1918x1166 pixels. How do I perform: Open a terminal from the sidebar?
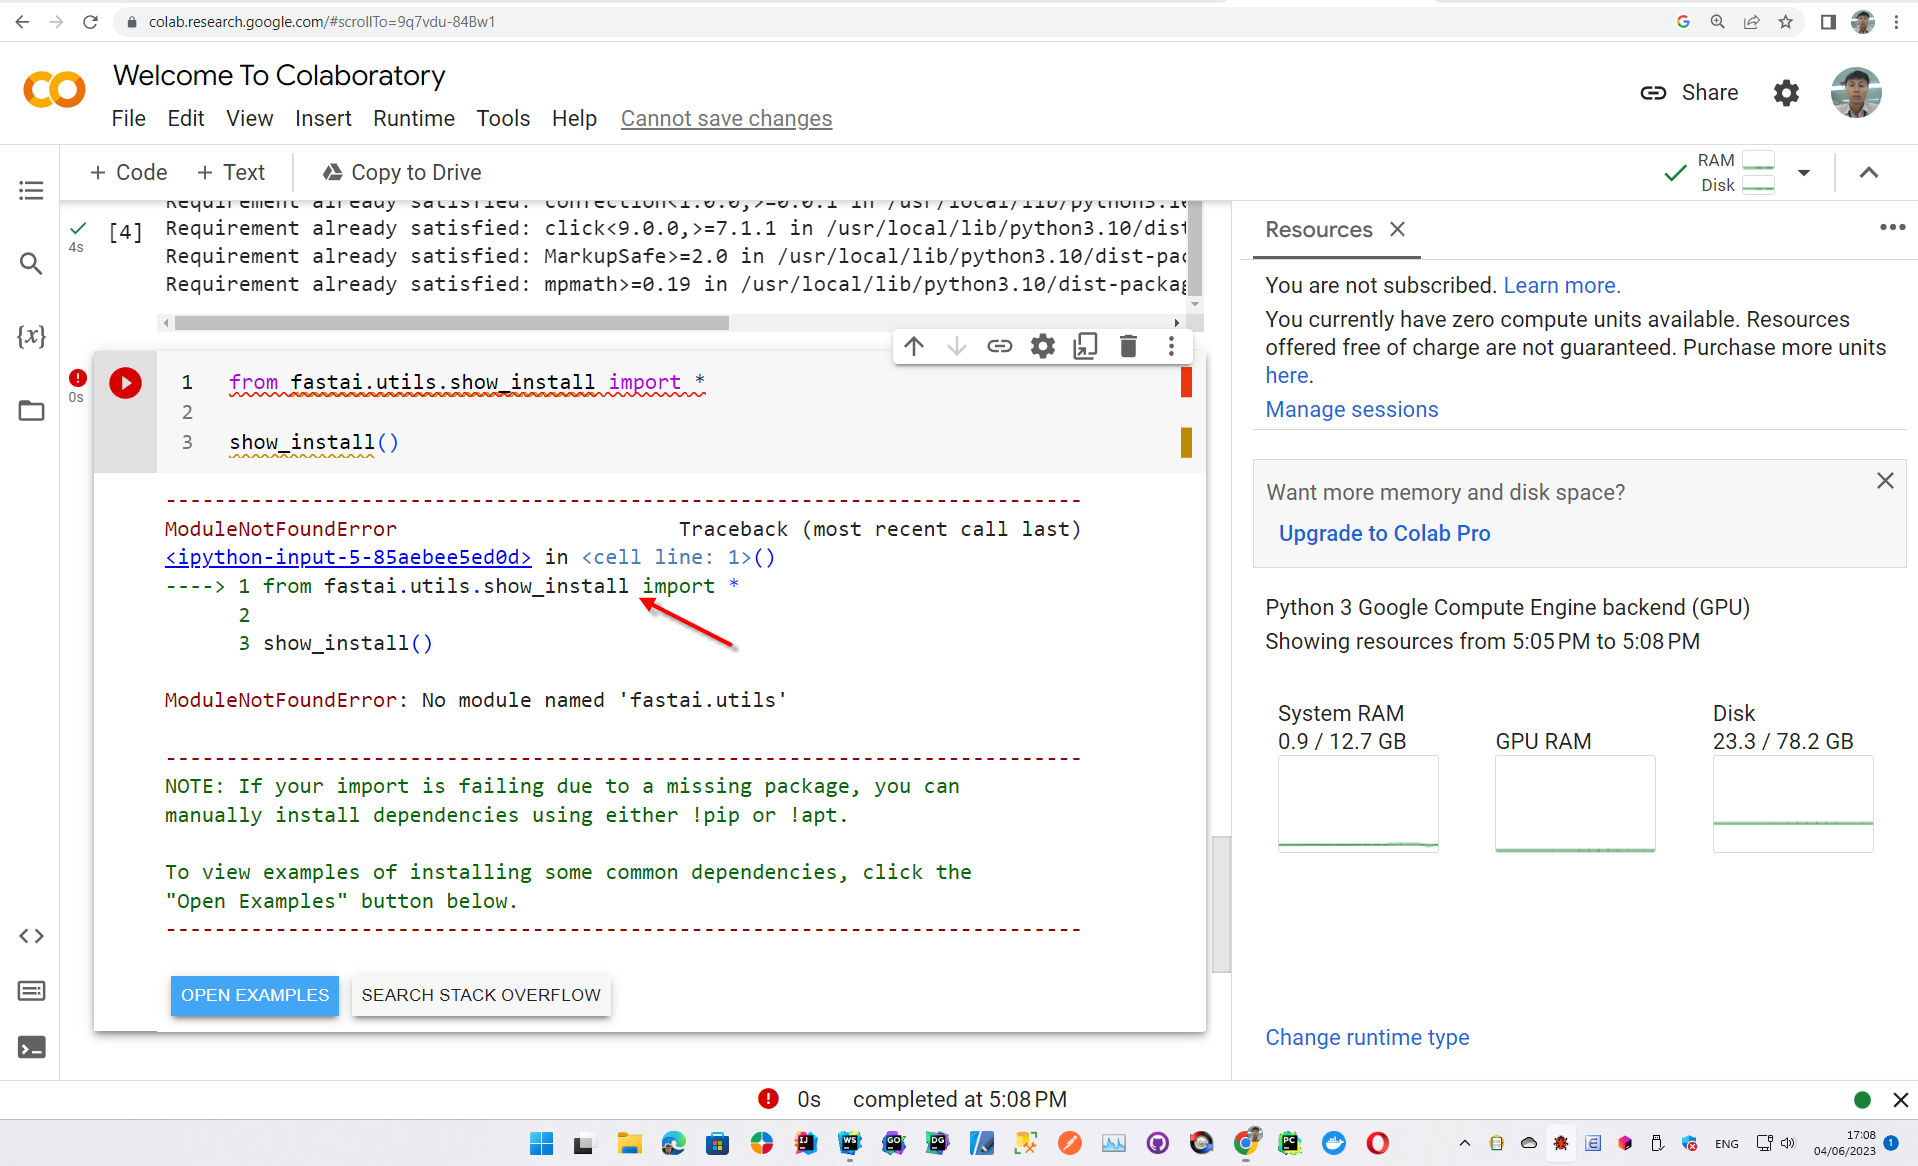pyautogui.click(x=31, y=1047)
